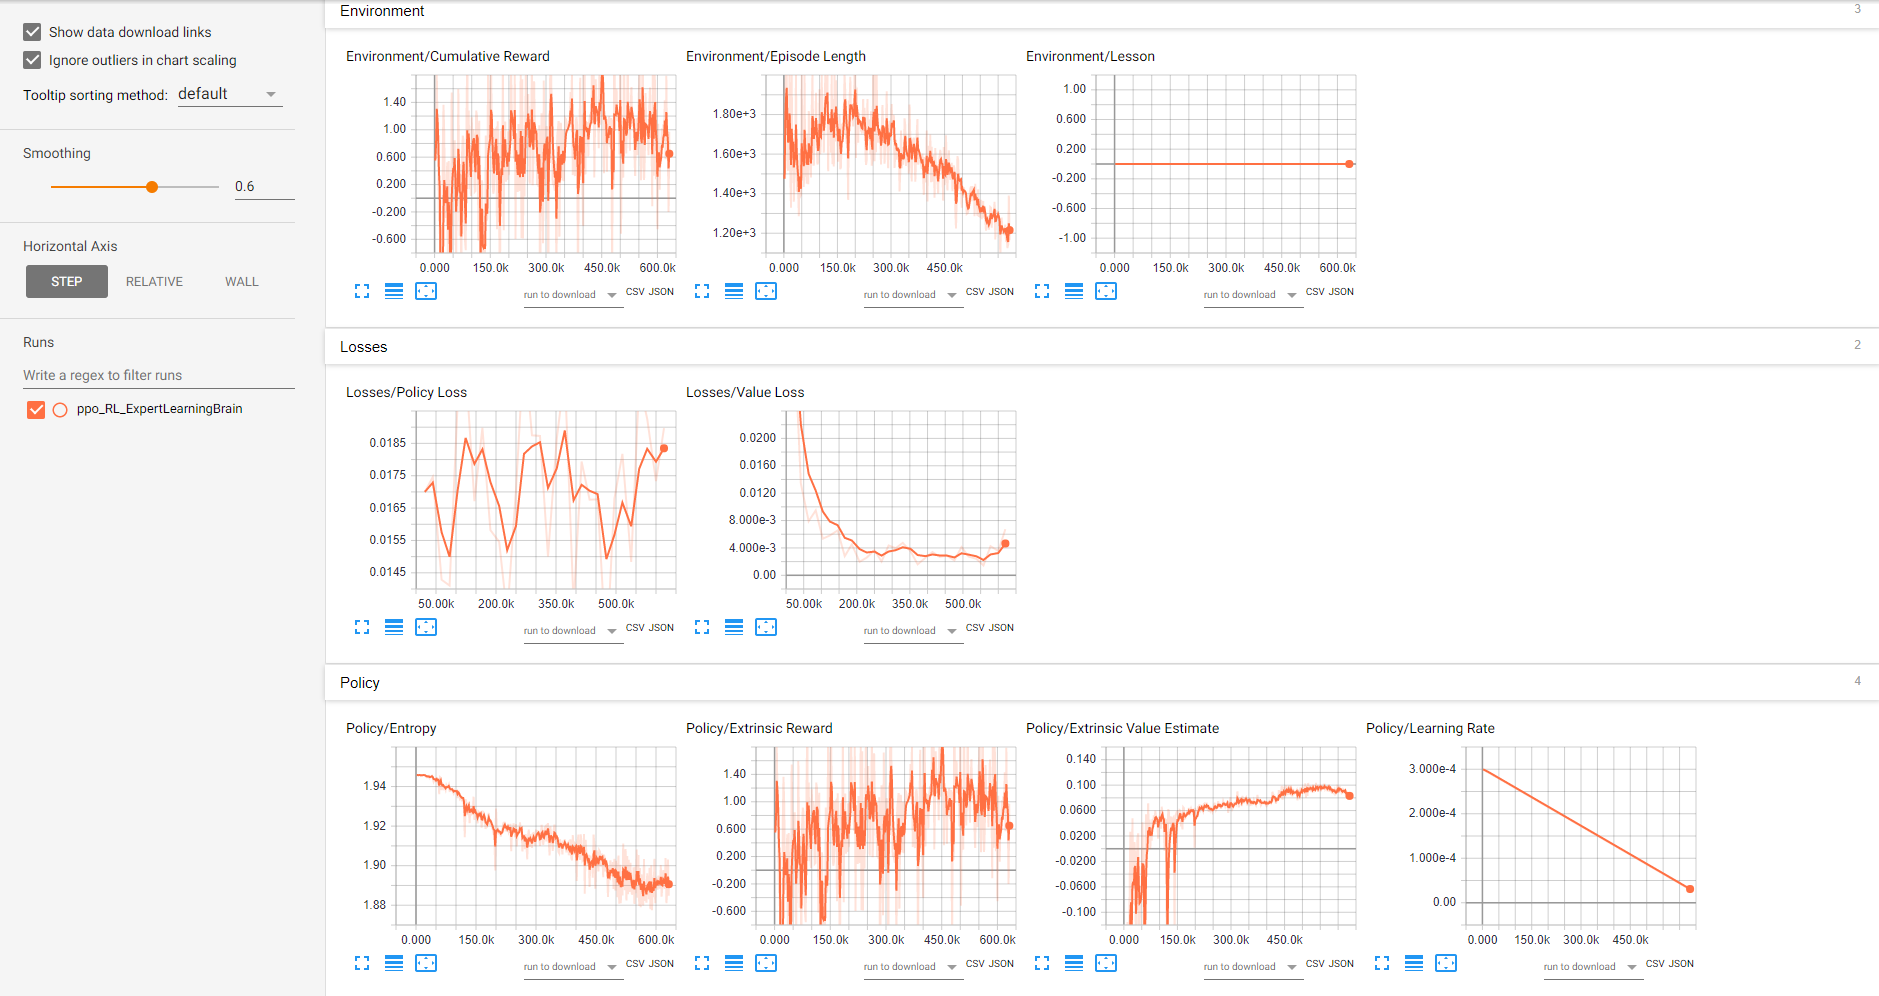
Task: Click the smoothing value field showing 0.6
Action: pyautogui.click(x=264, y=187)
